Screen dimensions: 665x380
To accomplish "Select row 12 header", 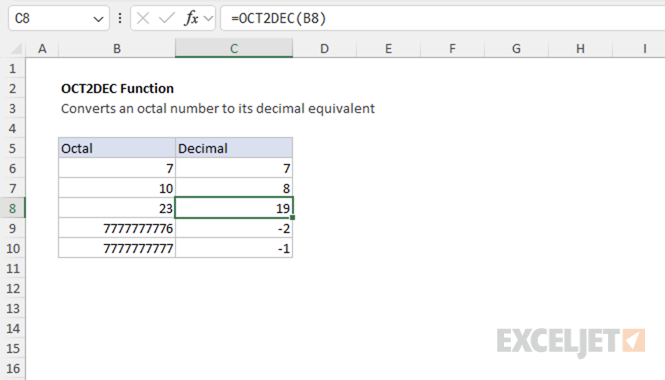I will pyautogui.click(x=13, y=288).
